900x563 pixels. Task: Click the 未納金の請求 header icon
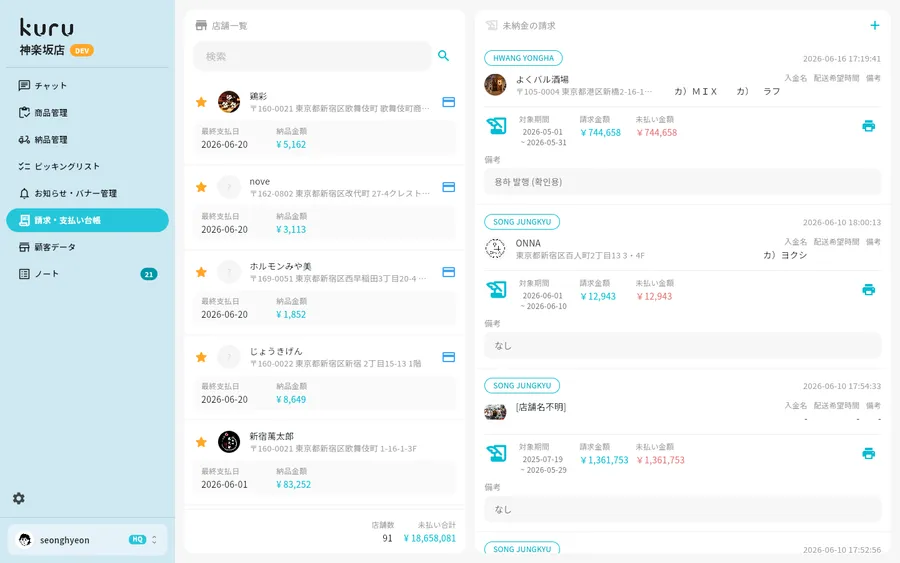point(491,25)
